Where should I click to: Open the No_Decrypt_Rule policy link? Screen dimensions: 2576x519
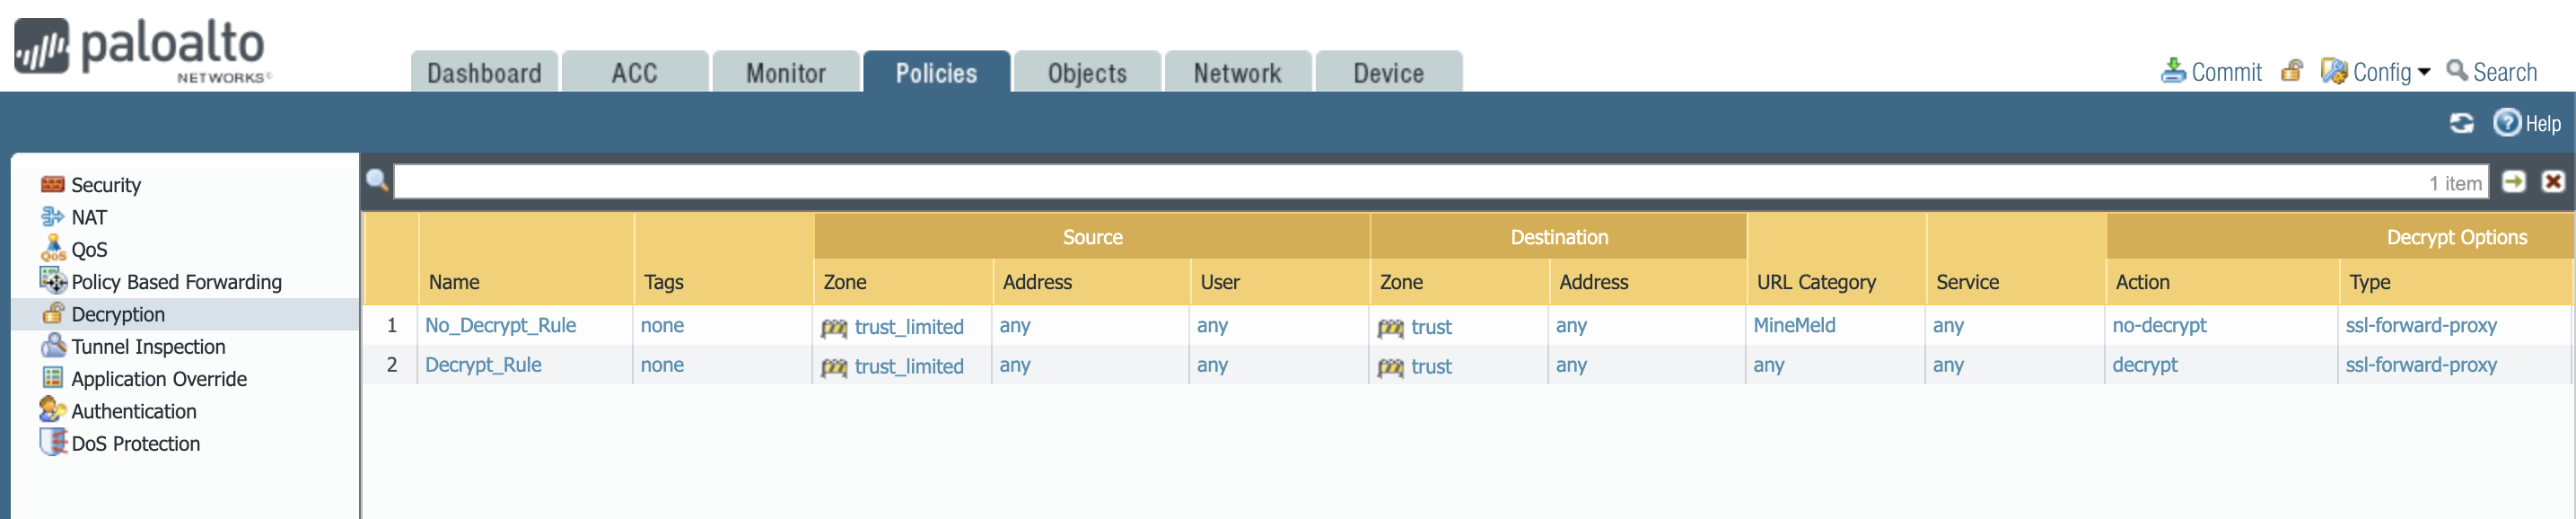[x=500, y=326]
